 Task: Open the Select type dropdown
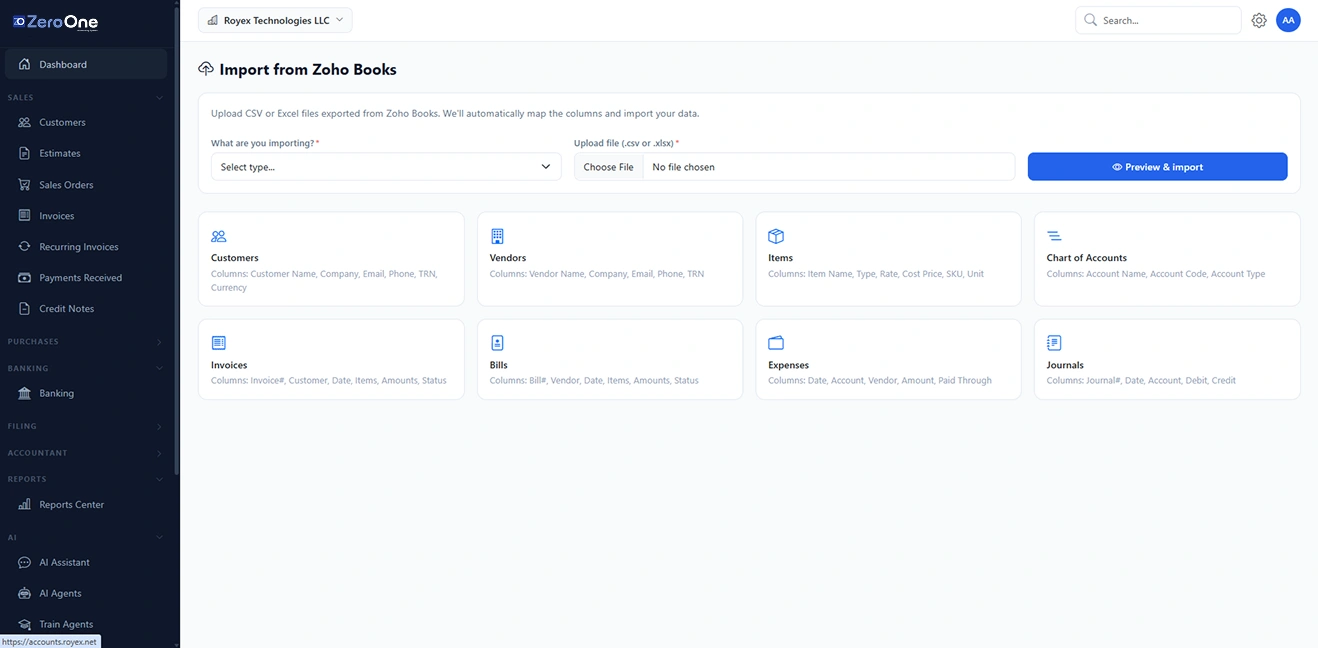point(386,167)
